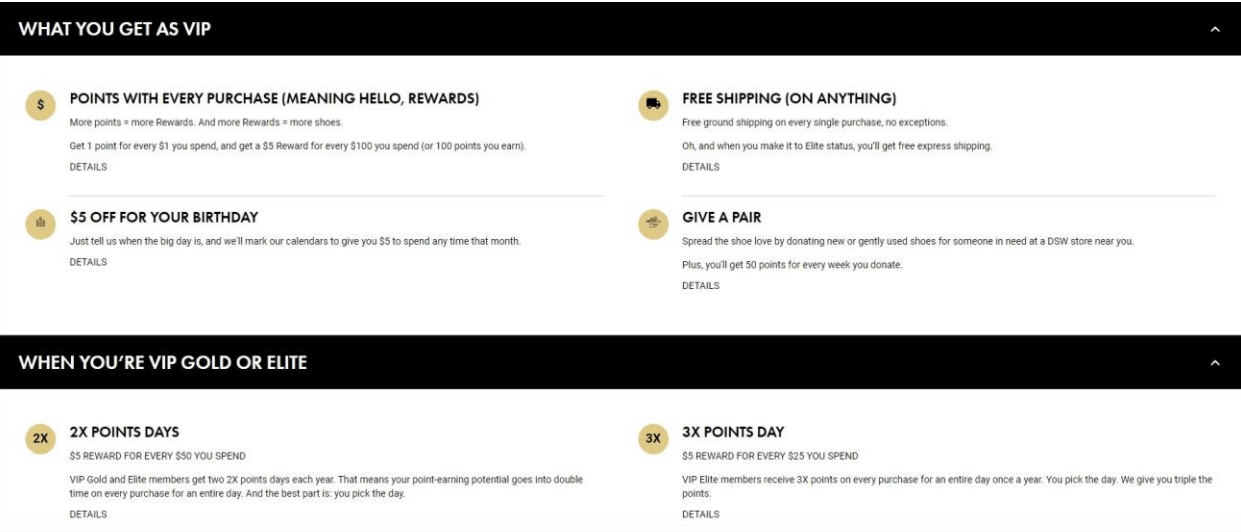
Task: Click the Free Shipping (On Anything) heading
Action: [x=789, y=99]
